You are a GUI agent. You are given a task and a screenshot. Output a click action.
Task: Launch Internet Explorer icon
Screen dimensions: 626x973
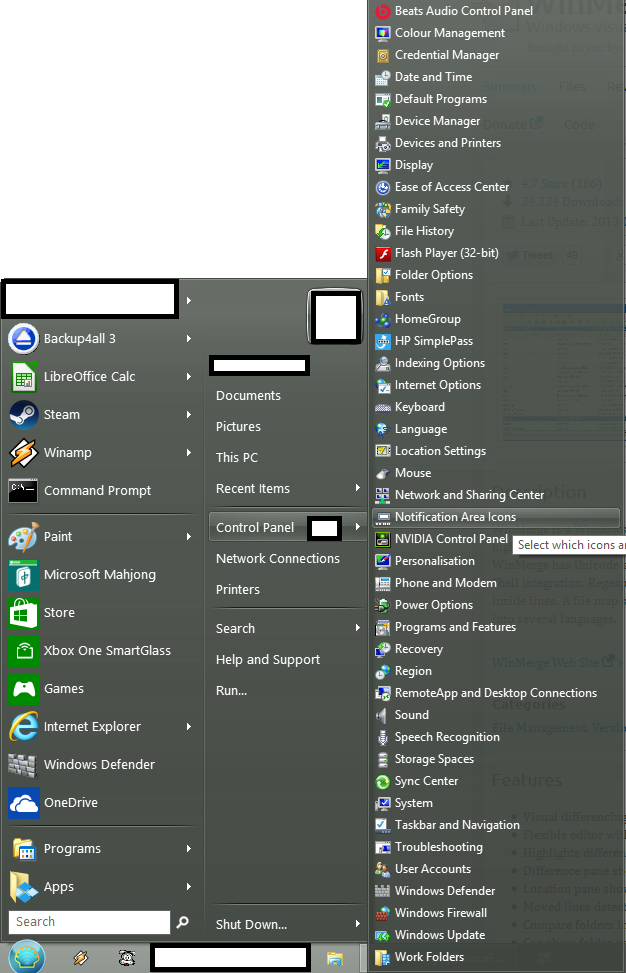(24, 727)
